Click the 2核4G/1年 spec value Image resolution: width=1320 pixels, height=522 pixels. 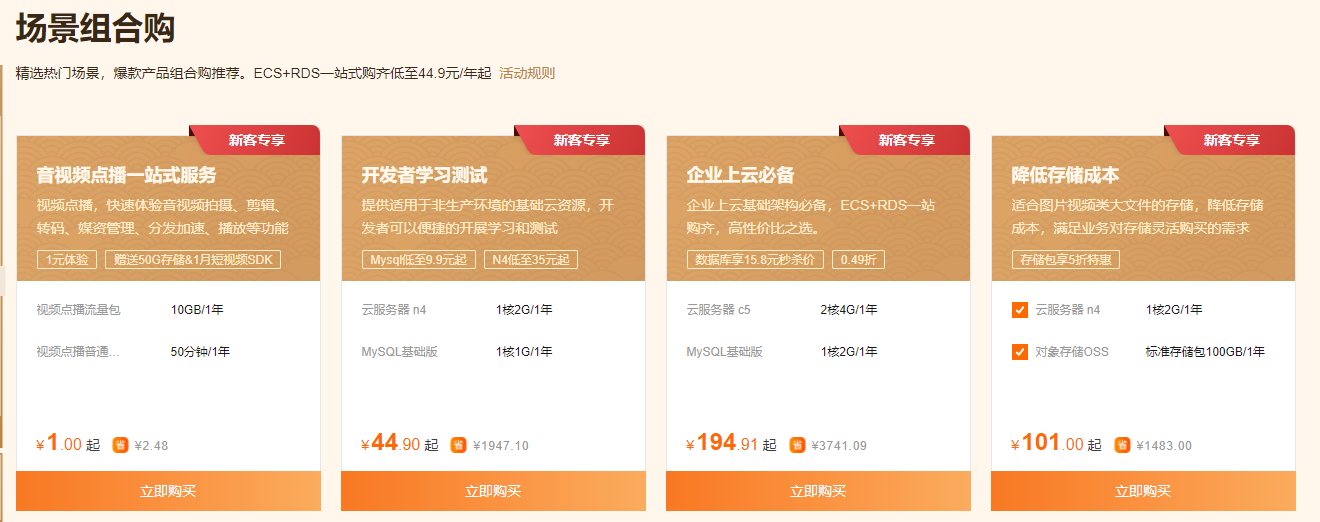pyautogui.click(x=849, y=310)
